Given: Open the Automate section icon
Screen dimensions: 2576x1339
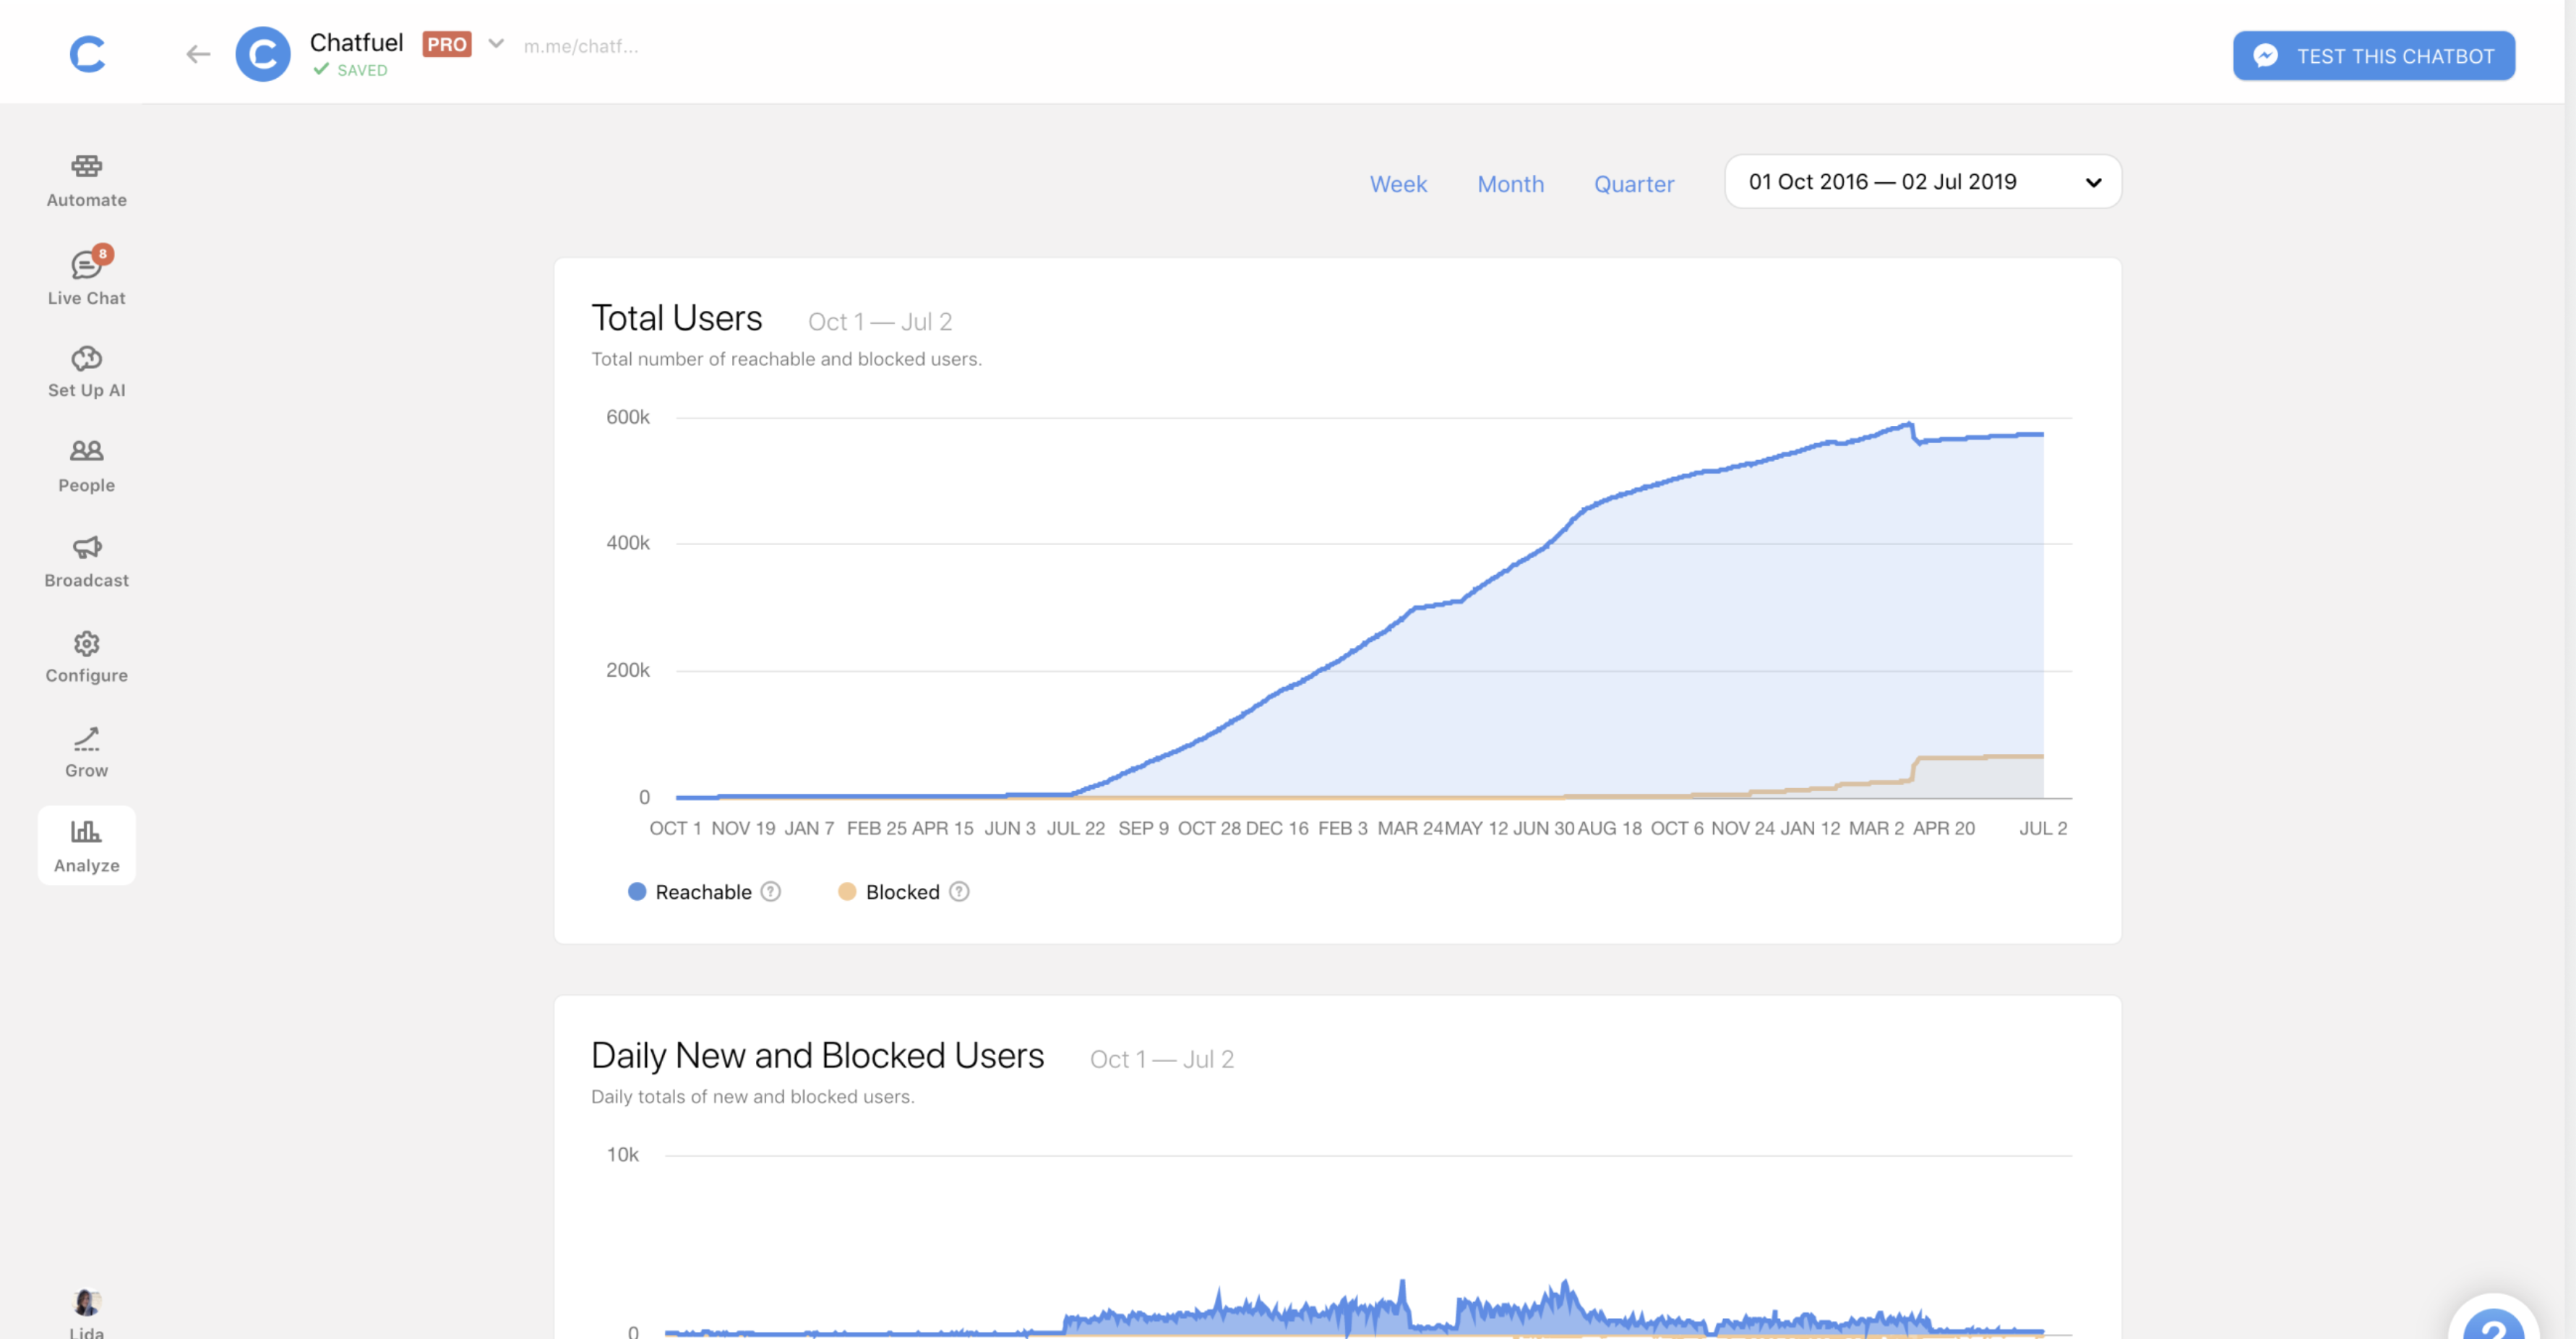Looking at the screenshot, I should [86, 166].
